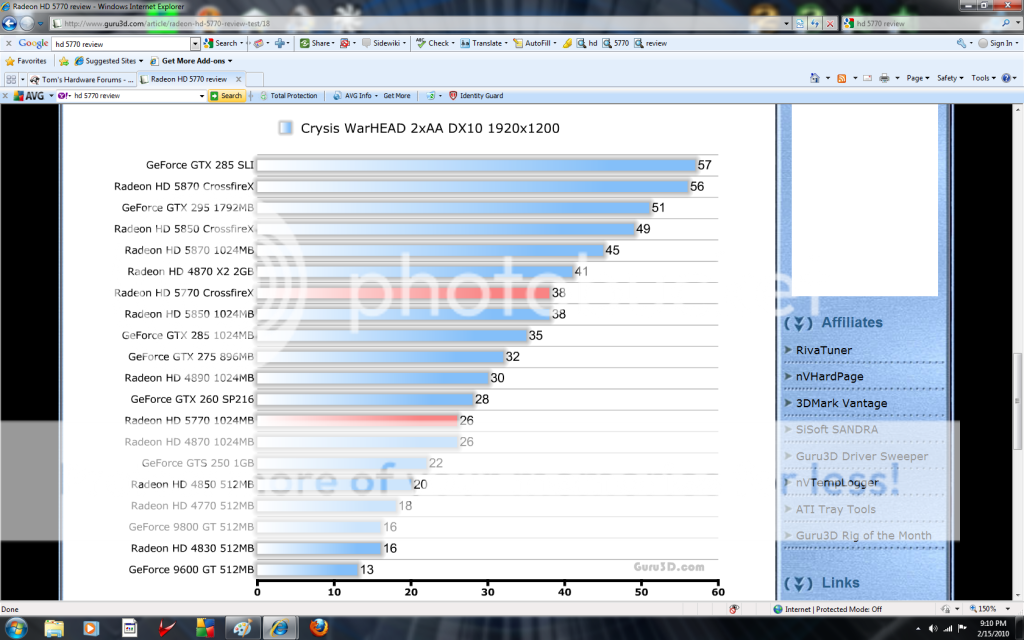
Task: Click Identity Guard on AVG toolbar
Action: (476, 95)
